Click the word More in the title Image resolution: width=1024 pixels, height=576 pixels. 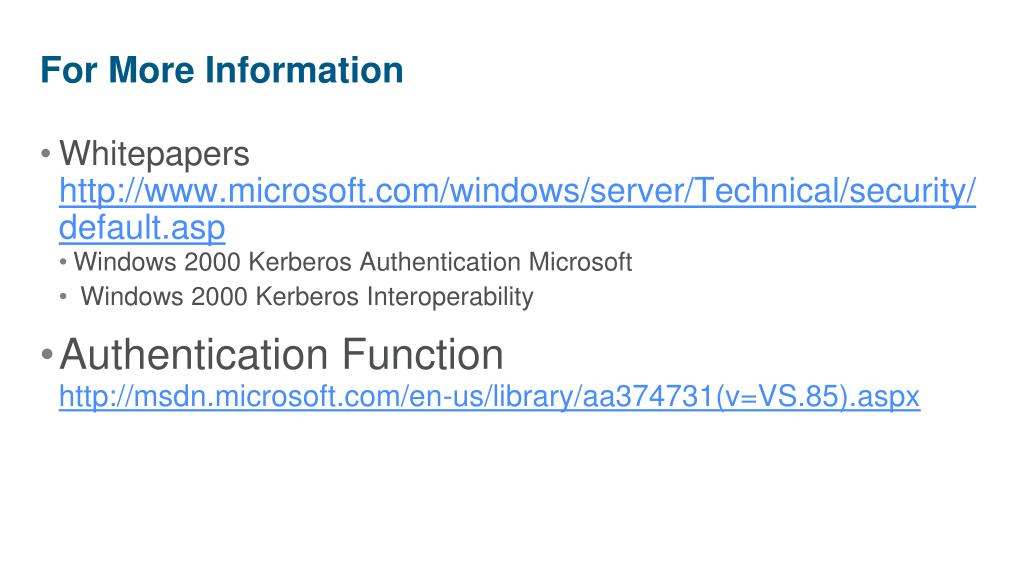tap(152, 70)
